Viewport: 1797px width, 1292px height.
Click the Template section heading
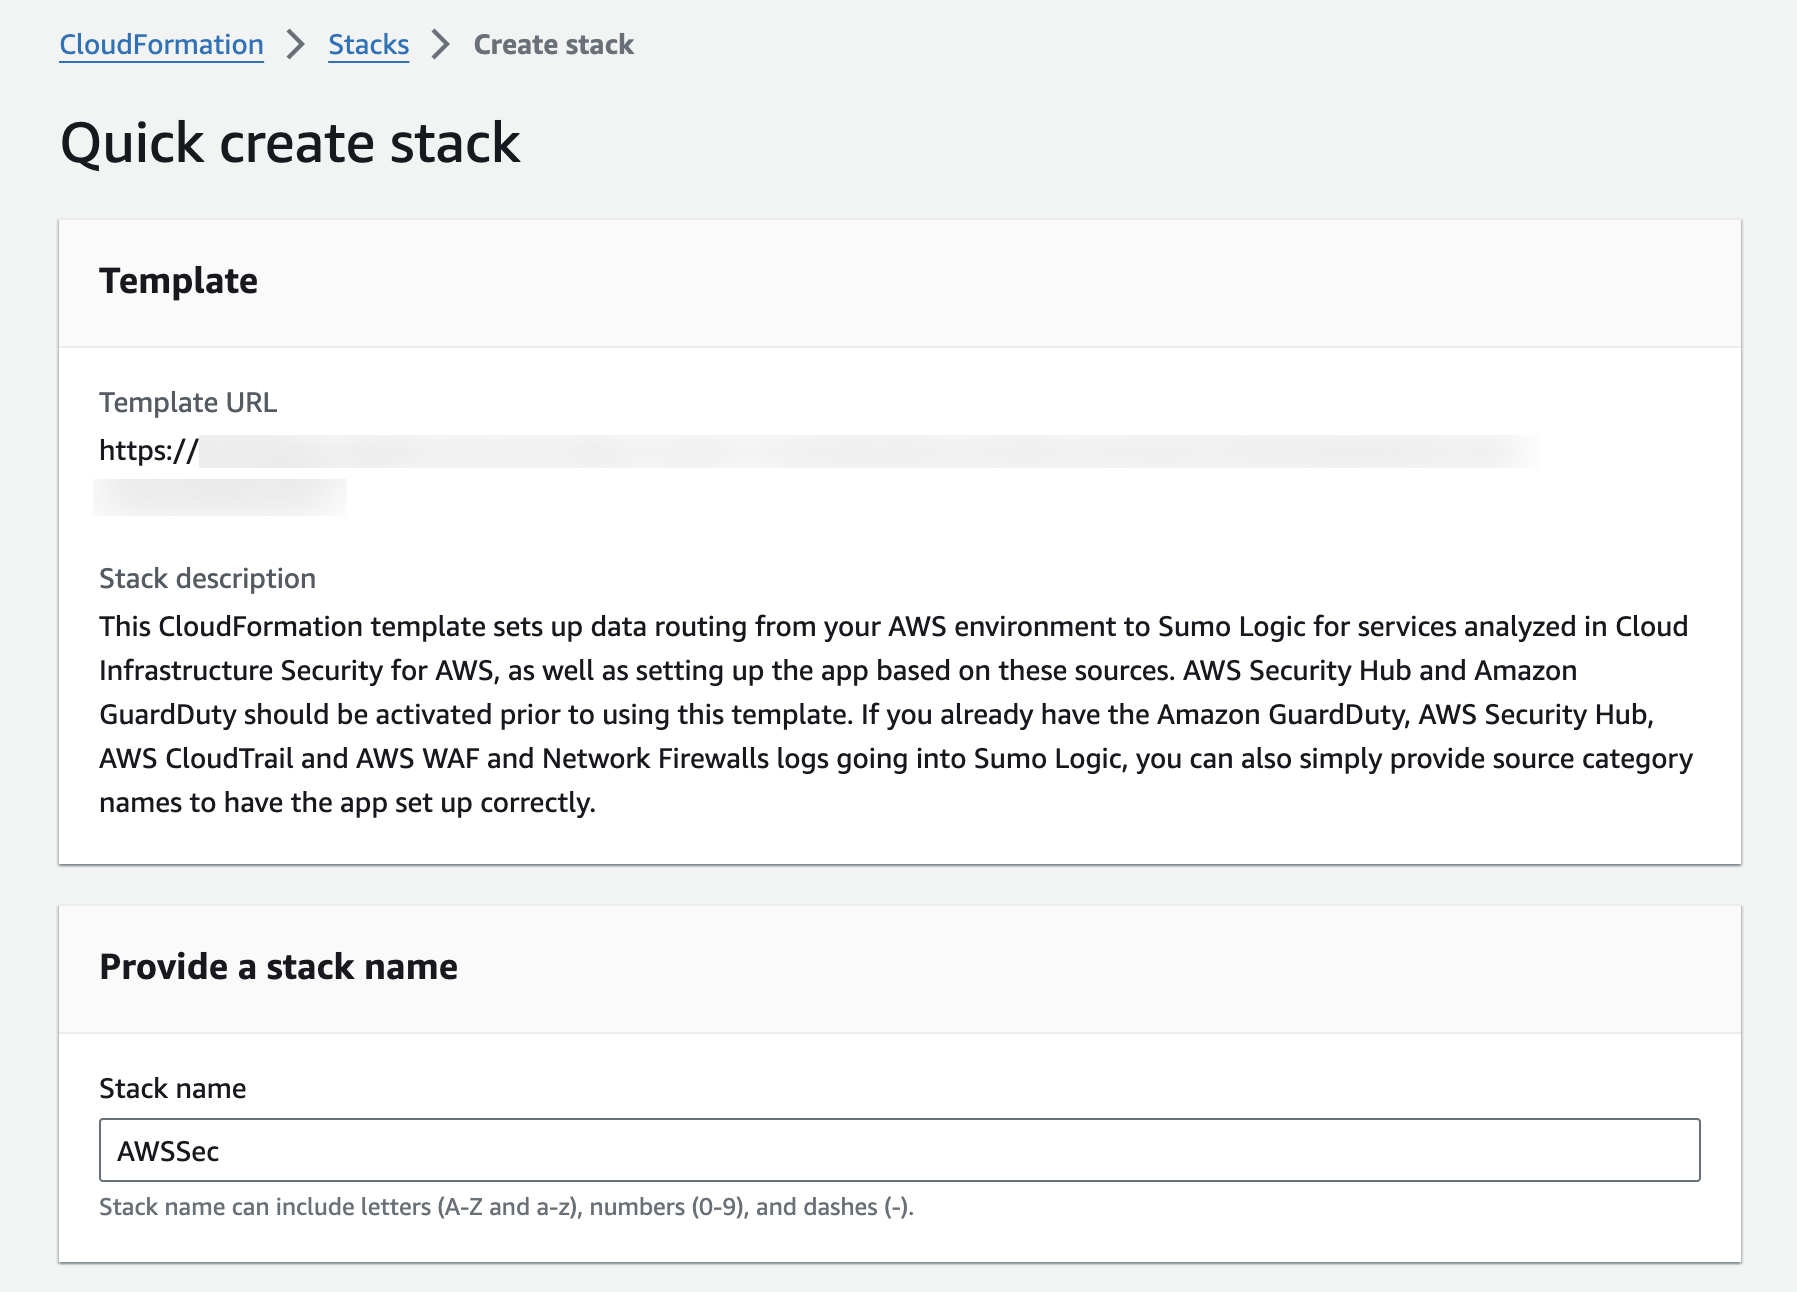pos(178,281)
